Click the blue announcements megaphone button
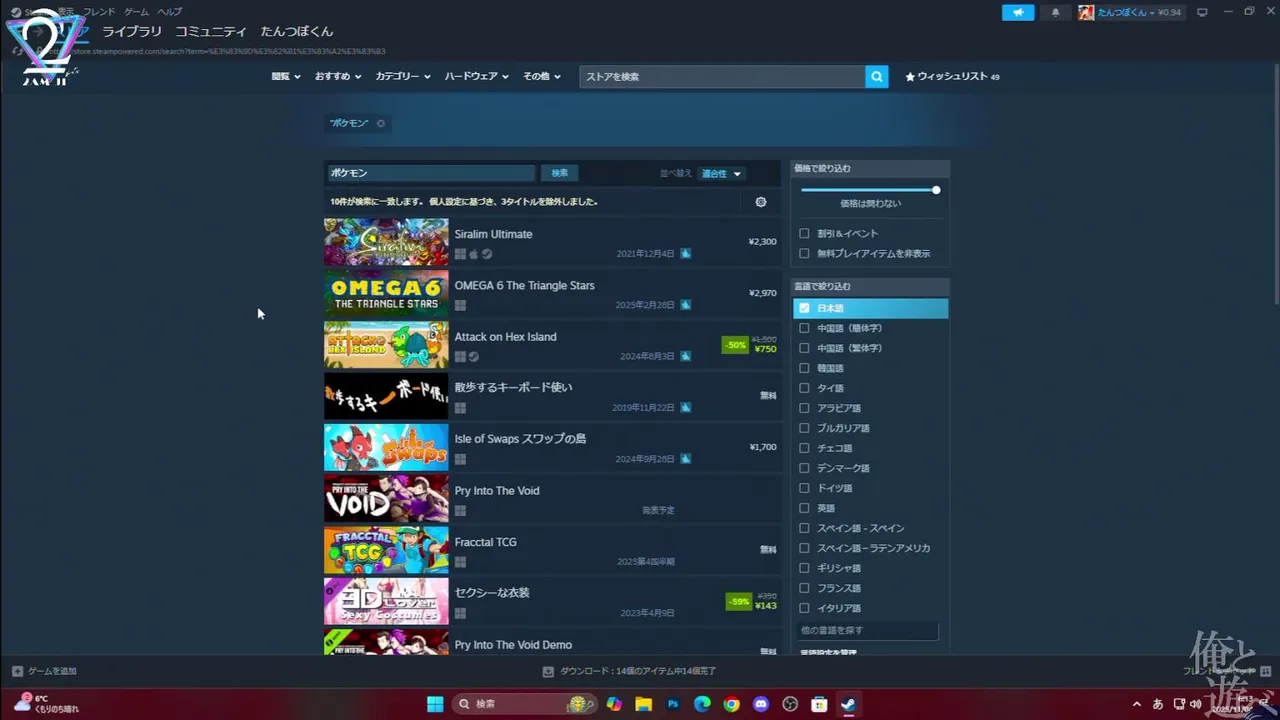This screenshot has width=1280, height=720. tap(1018, 12)
